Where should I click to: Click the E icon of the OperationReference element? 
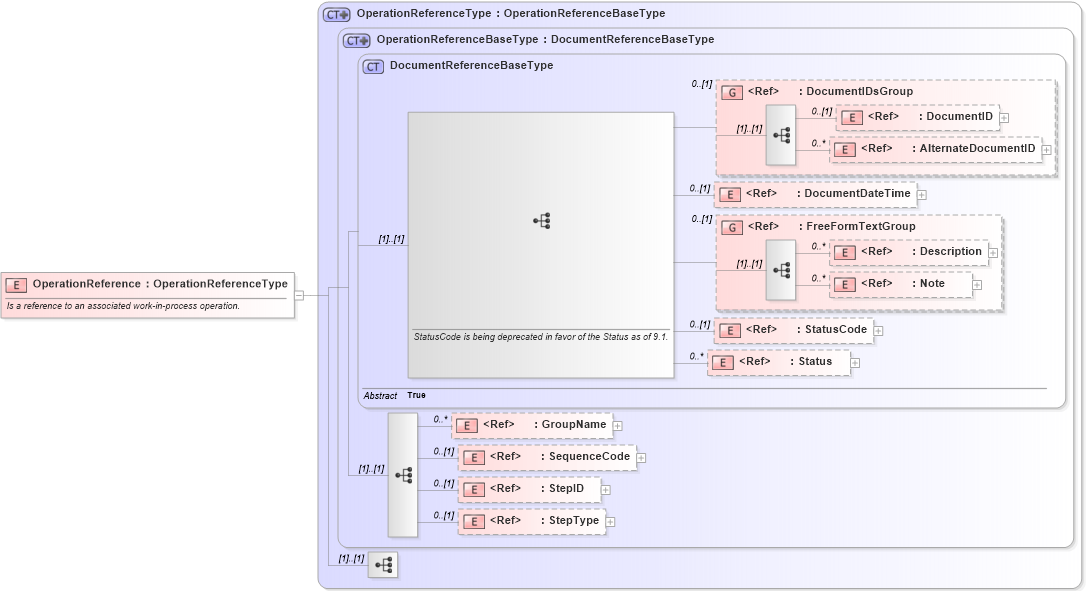pyautogui.click(x=15, y=284)
